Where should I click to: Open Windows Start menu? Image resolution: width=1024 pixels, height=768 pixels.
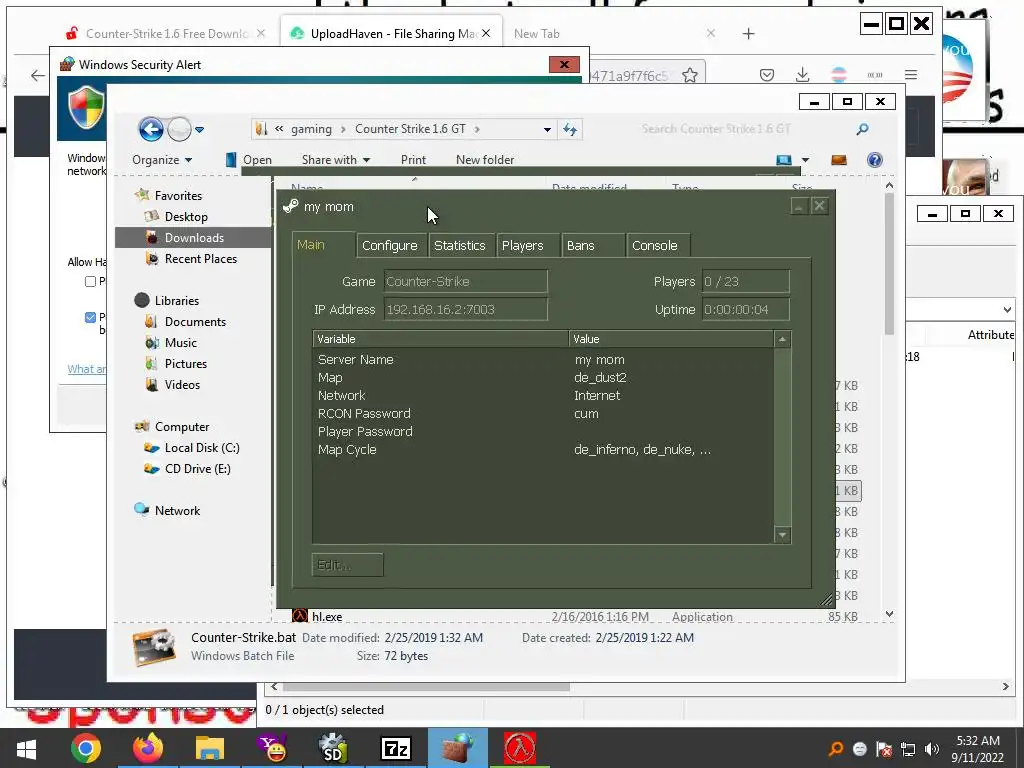(26, 749)
